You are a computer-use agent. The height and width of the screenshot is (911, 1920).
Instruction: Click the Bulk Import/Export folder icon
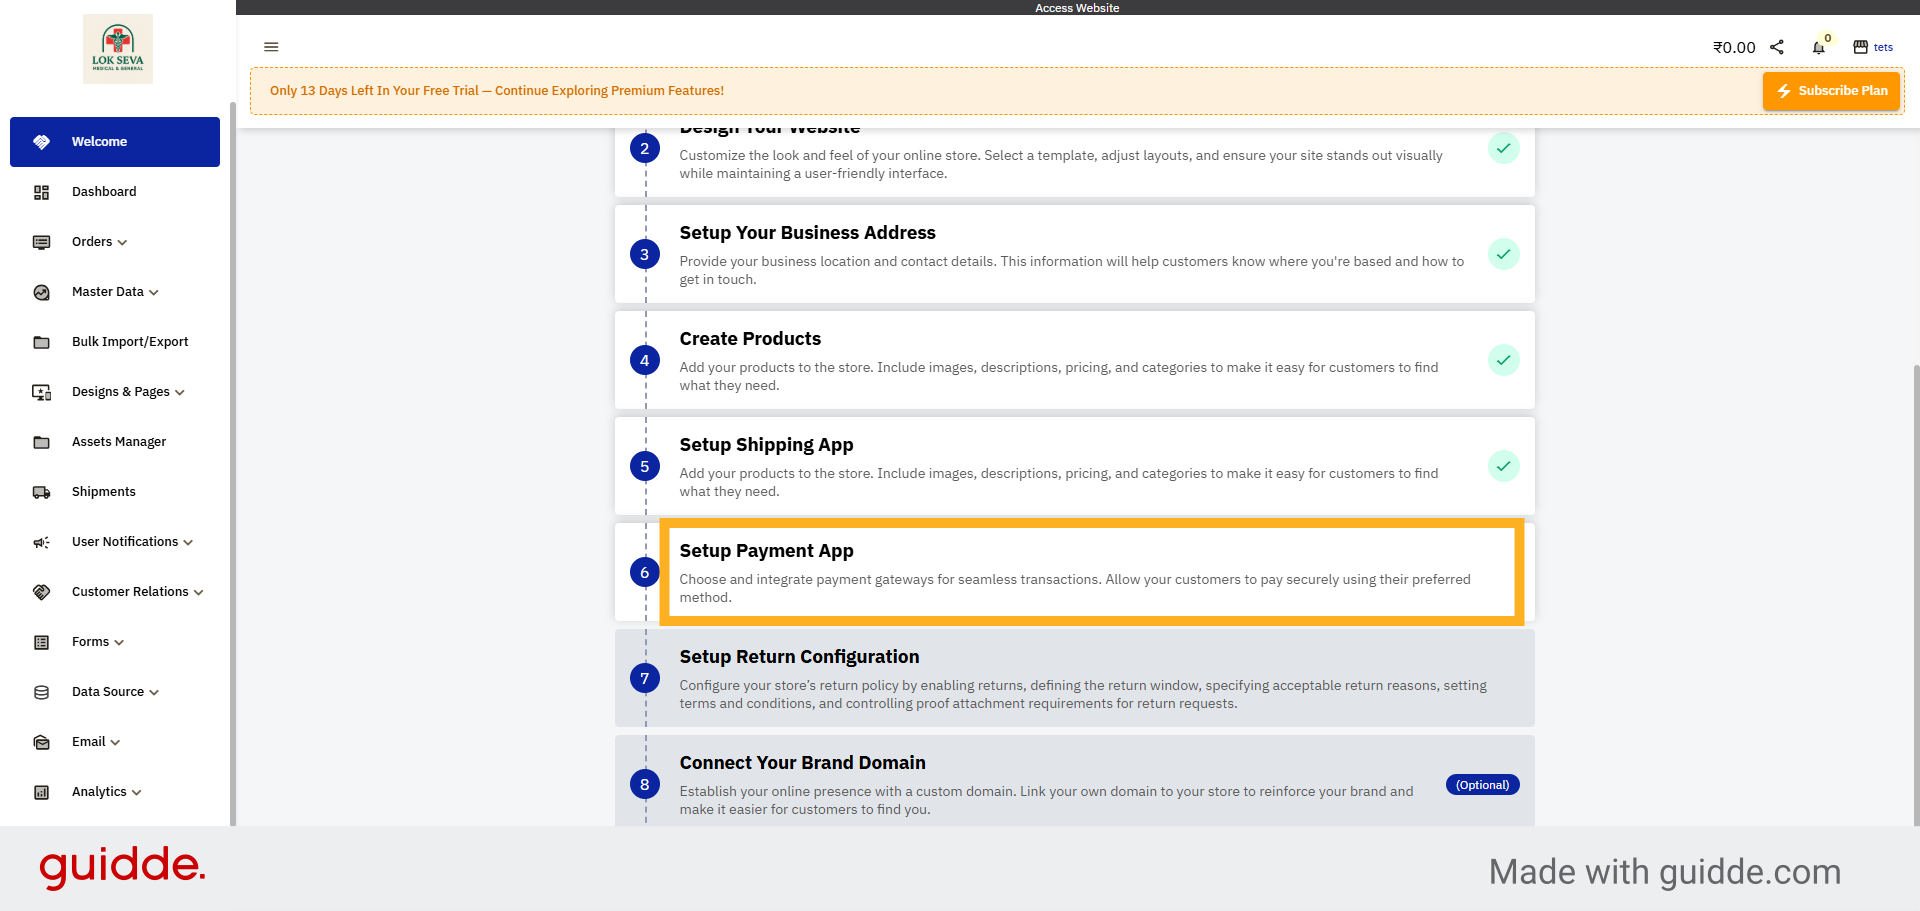[41, 342]
